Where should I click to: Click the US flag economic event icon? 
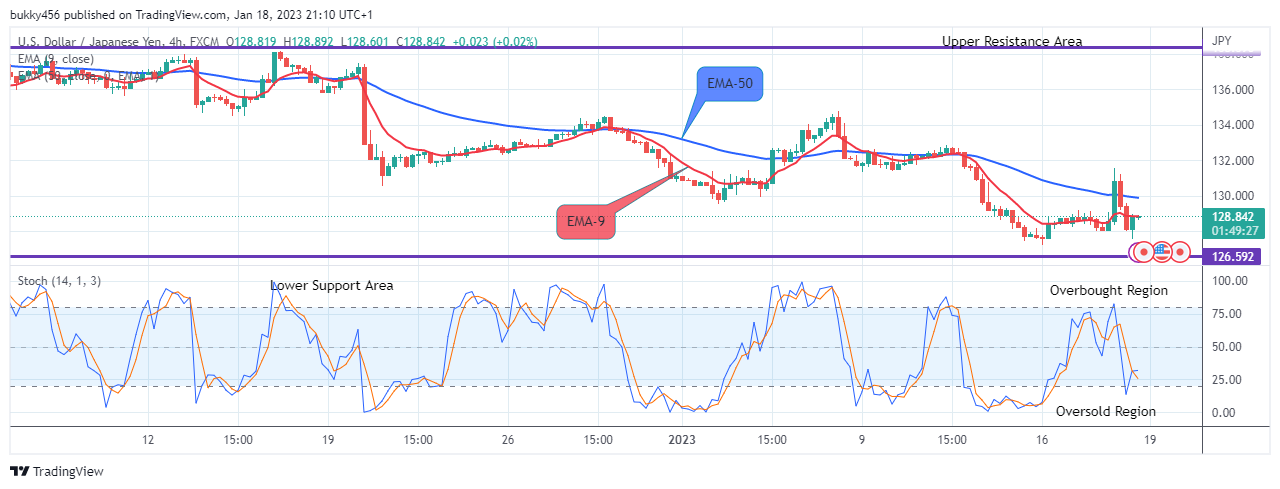coord(1161,250)
